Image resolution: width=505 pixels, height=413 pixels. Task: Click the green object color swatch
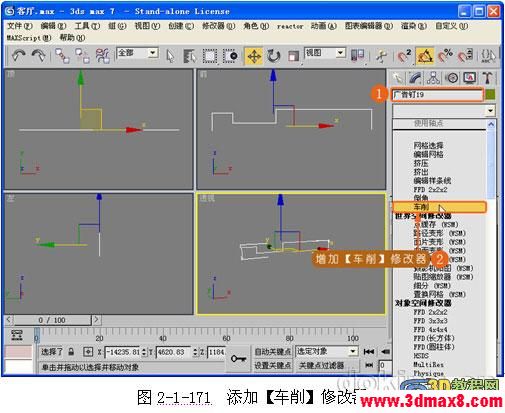click(490, 95)
